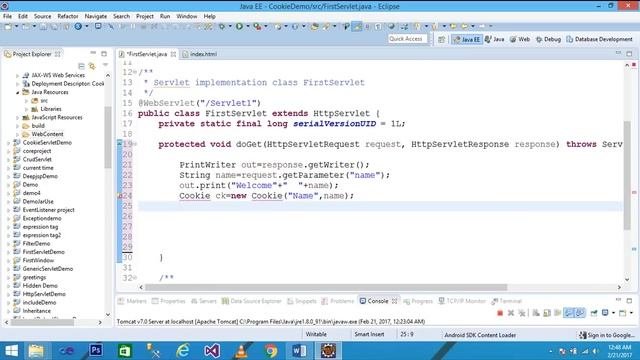The height and width of the screenshot is (360, 640).
Task: Click Sign in to Google in status bar
Action: click(x=607, y=335)
